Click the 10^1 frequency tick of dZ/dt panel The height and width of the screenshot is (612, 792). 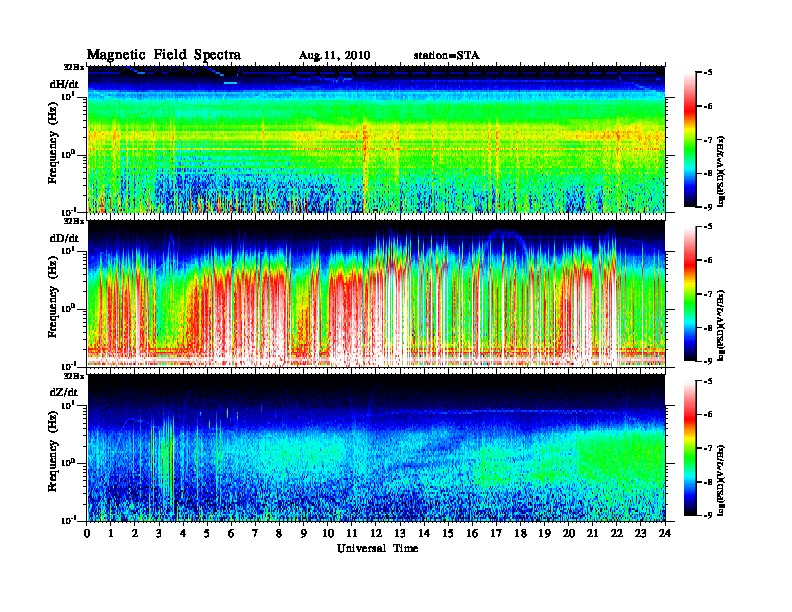68,405
